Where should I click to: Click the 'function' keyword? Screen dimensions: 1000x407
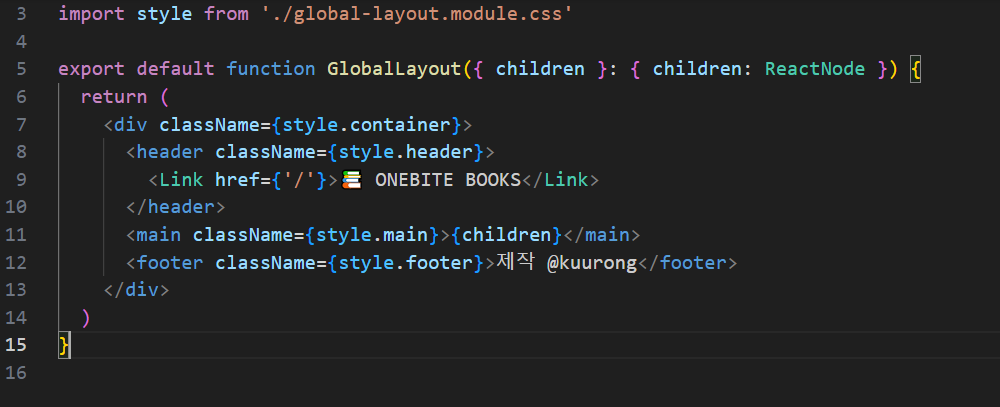click(x=271, y=69)
